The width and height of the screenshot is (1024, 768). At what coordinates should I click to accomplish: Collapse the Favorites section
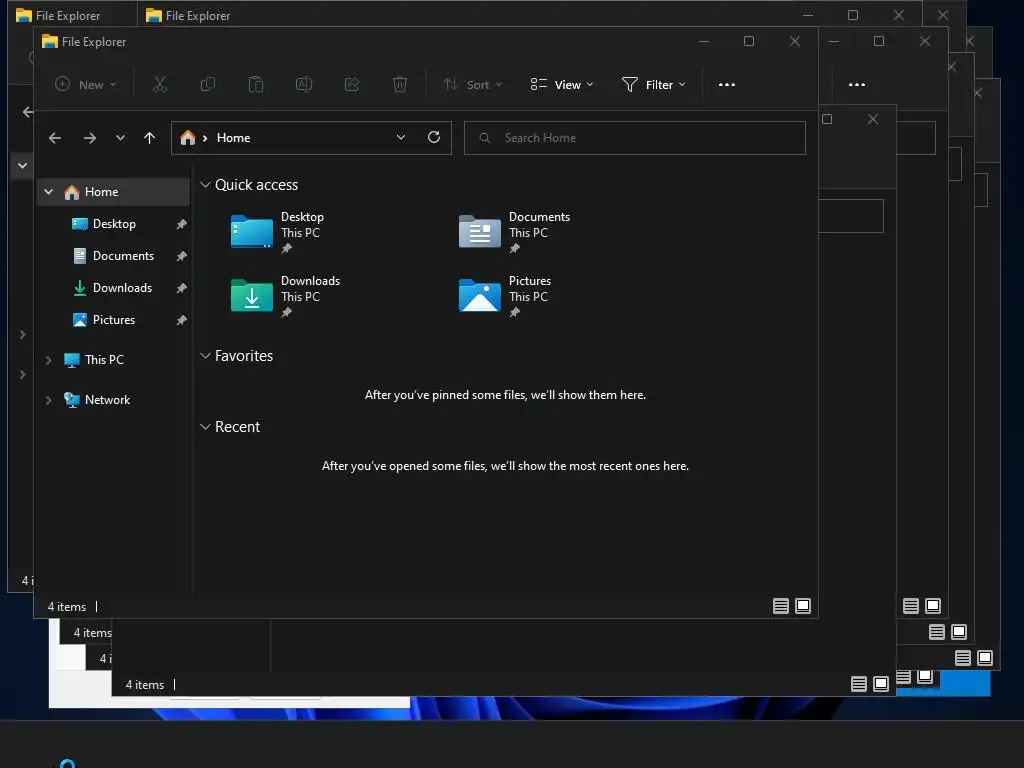pyautogui.click(x=205, y=356)
